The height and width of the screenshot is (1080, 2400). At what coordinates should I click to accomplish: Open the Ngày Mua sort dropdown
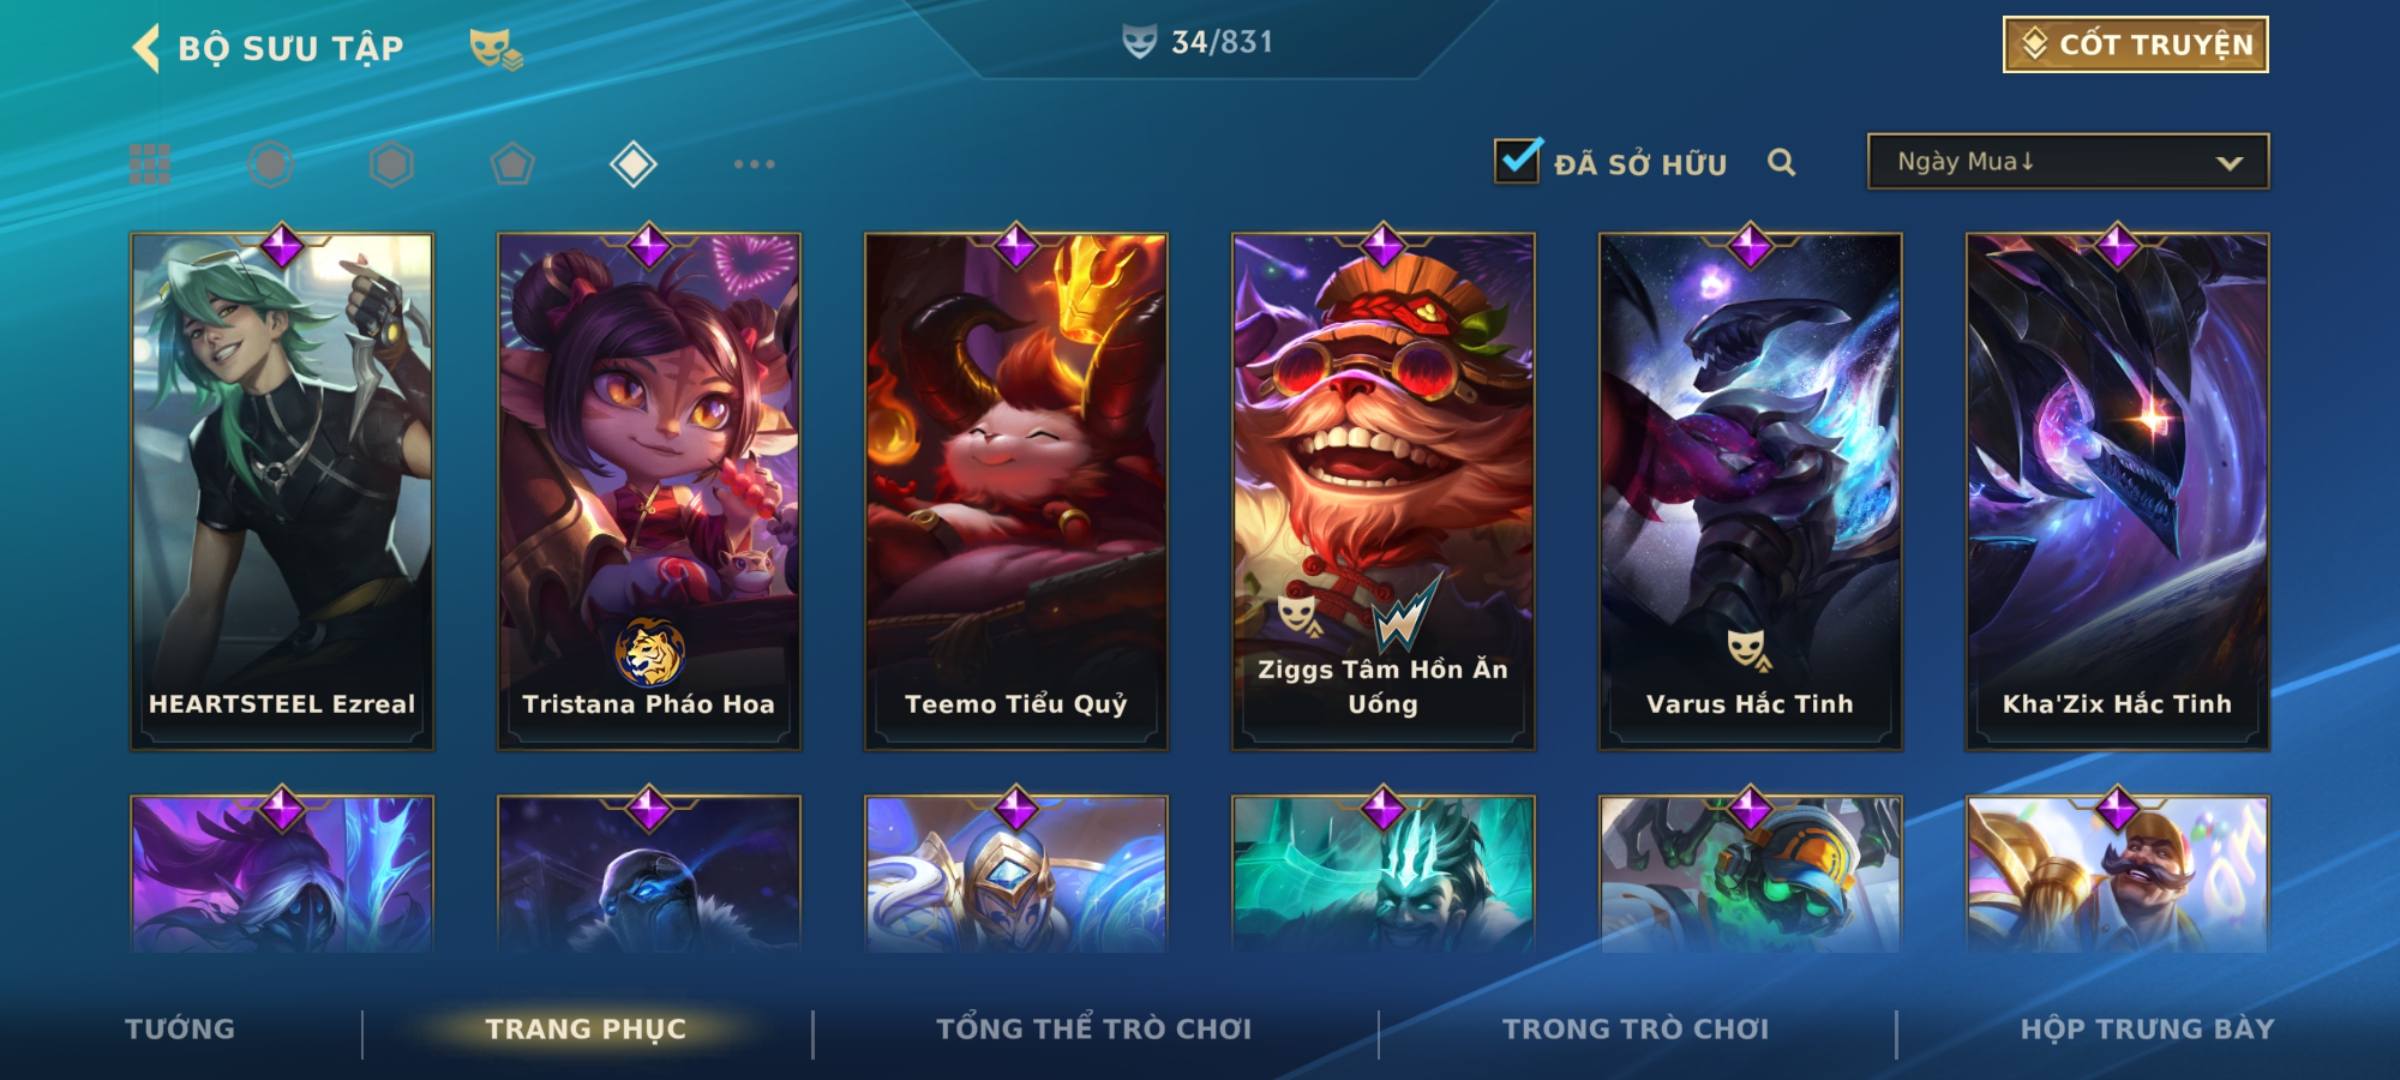tap(2068, 161)
